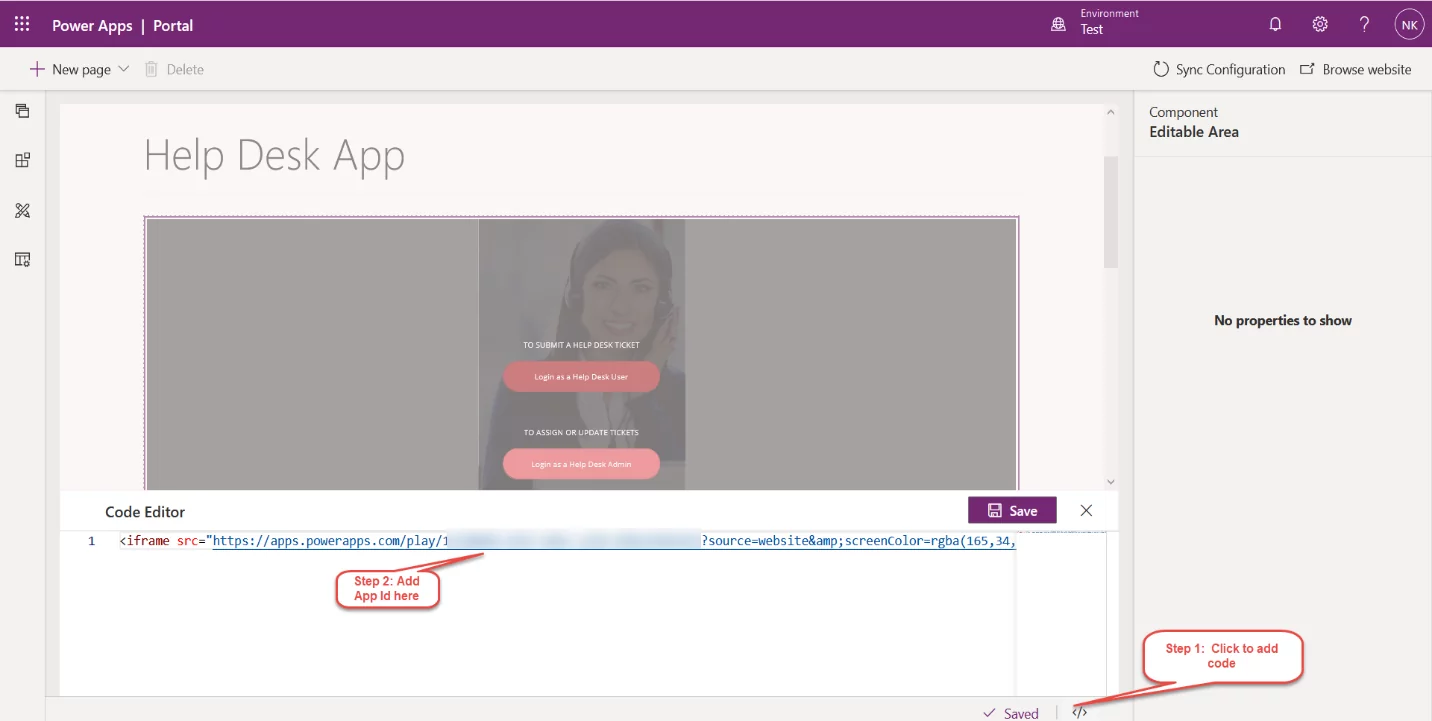
Task: Open Pages and navigation sidebar icon
Action: tap(22, 111)
